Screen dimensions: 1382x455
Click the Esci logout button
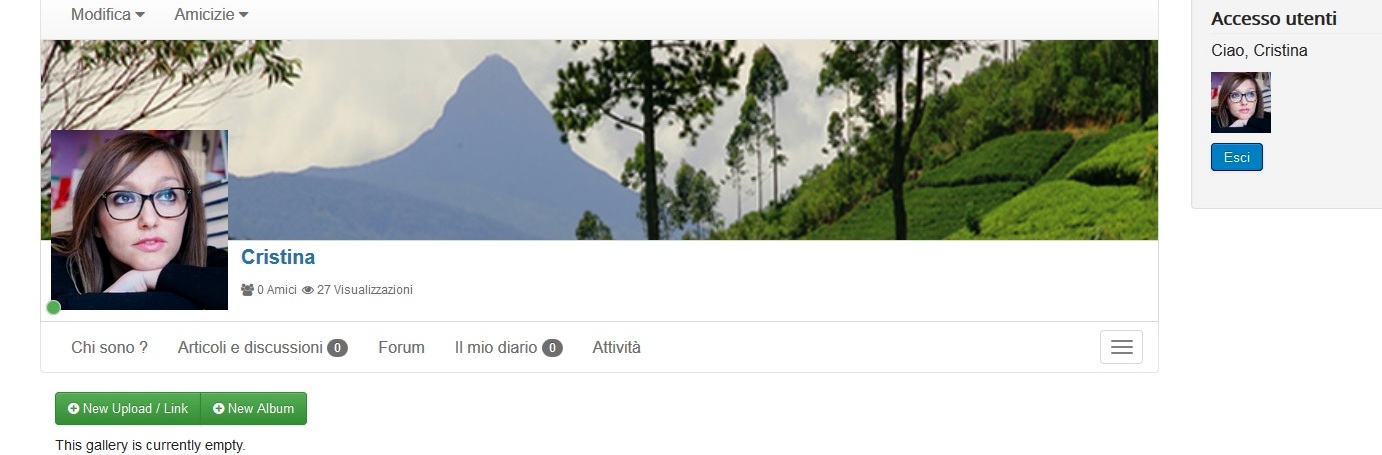click(x=1237, y=157)
